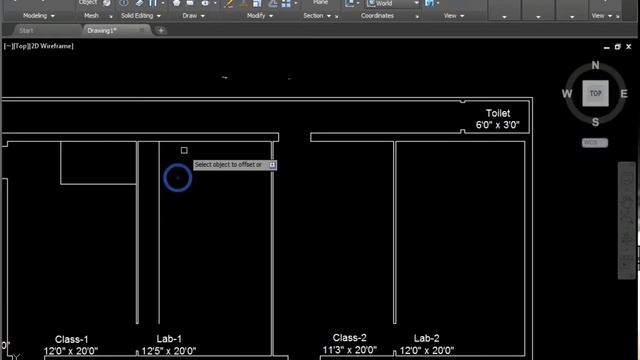This screenshot has height=360, width=640.
Task: Open the [-] viewport controls menu
Action: [x=8, y=46]
